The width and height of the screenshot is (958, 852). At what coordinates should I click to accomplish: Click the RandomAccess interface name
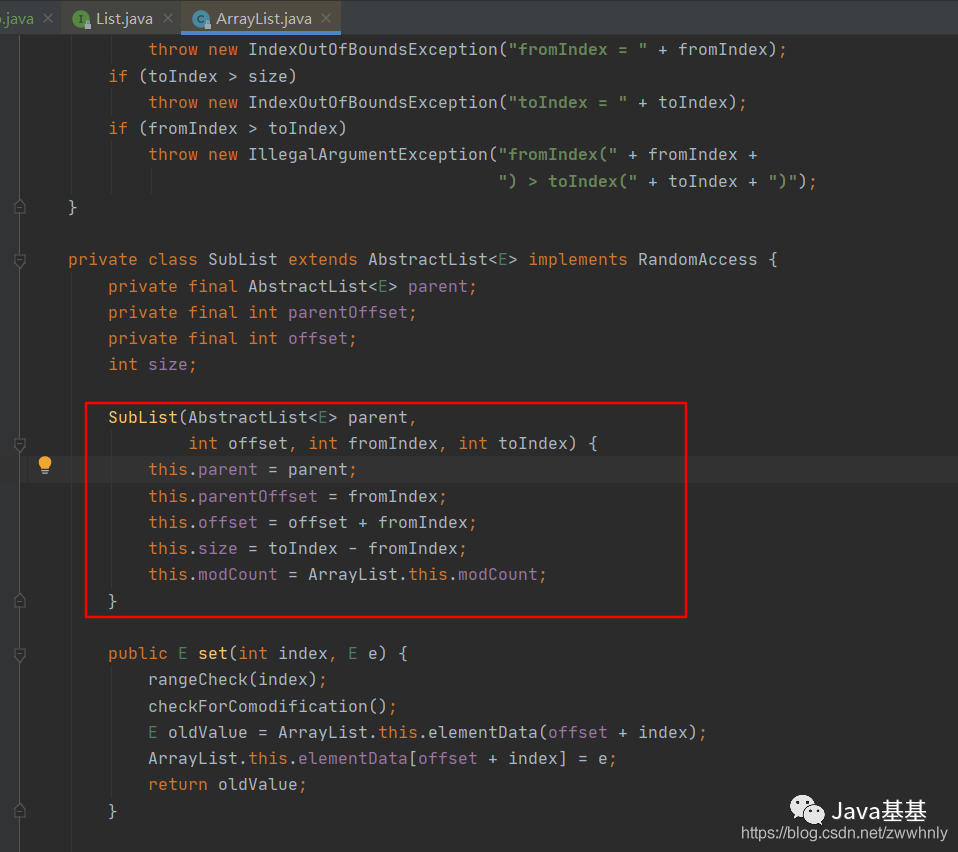tap(698, 260)
